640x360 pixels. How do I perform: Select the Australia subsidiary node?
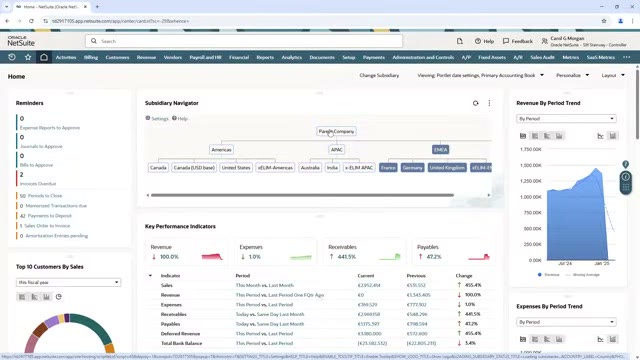tap(310, 168)
